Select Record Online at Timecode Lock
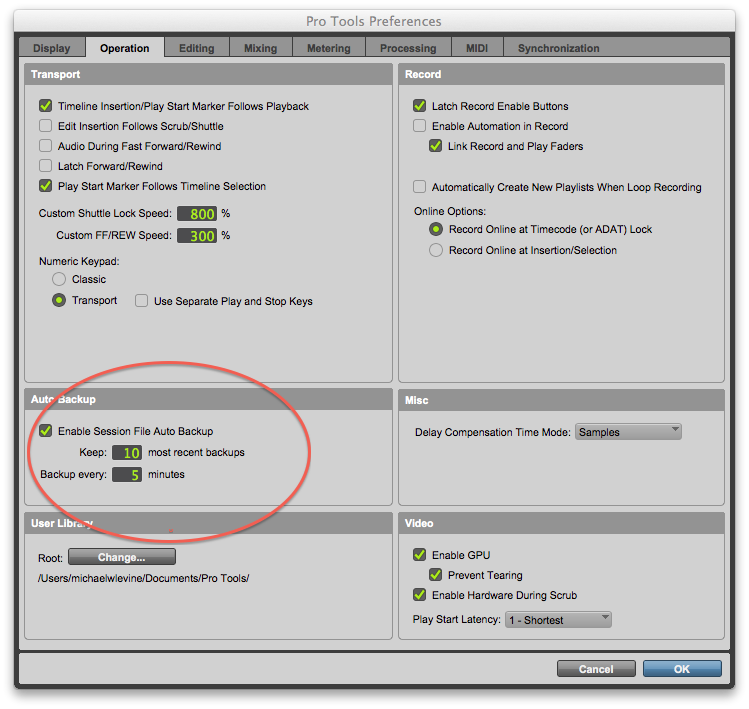 [436, 229]
